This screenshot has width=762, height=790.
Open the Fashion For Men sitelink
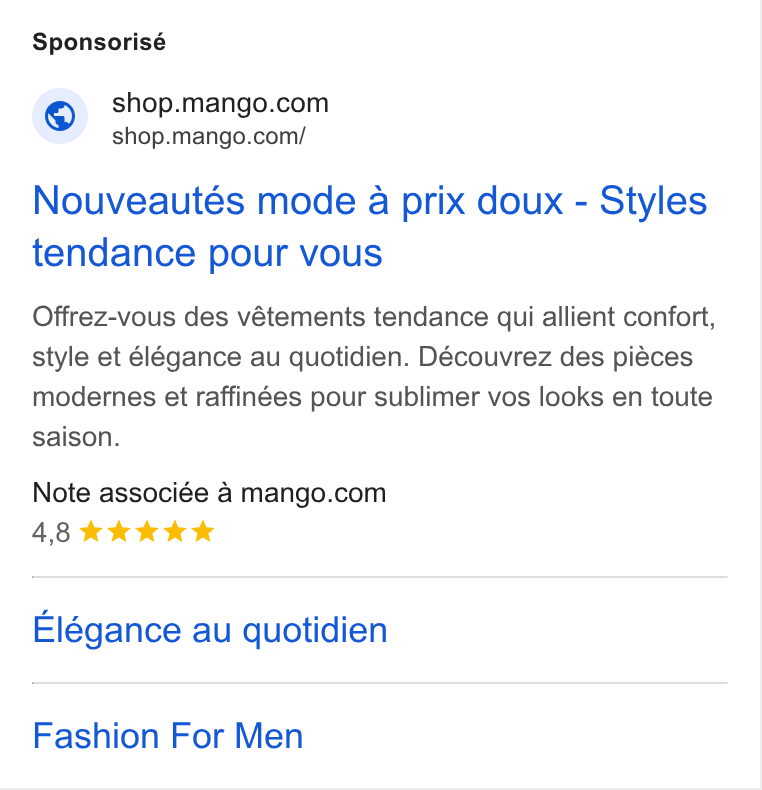pyautogui.click(x=168, y=736)
